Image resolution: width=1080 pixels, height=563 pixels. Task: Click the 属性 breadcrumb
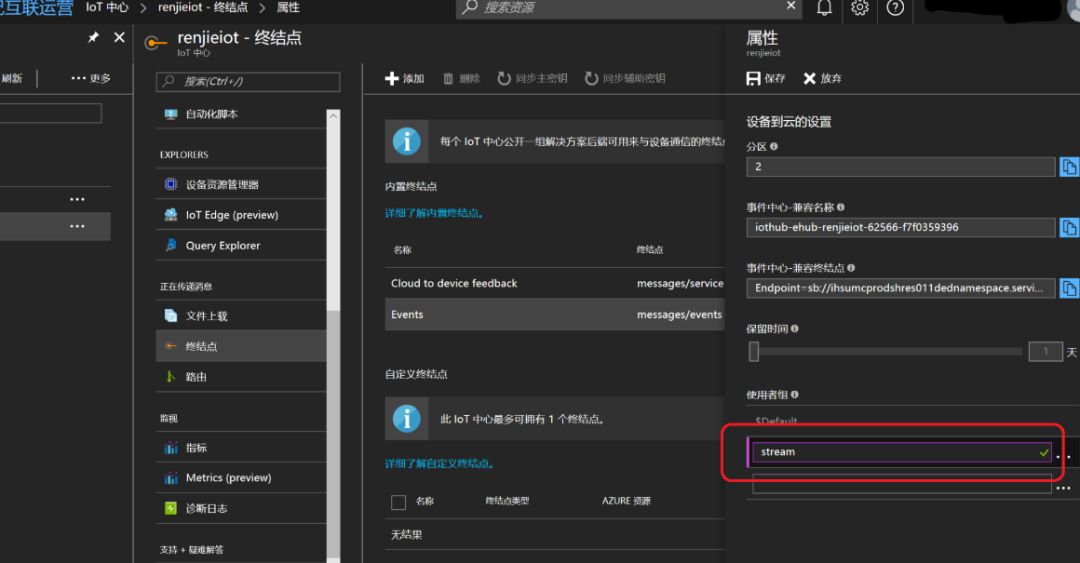coord(288,8)
